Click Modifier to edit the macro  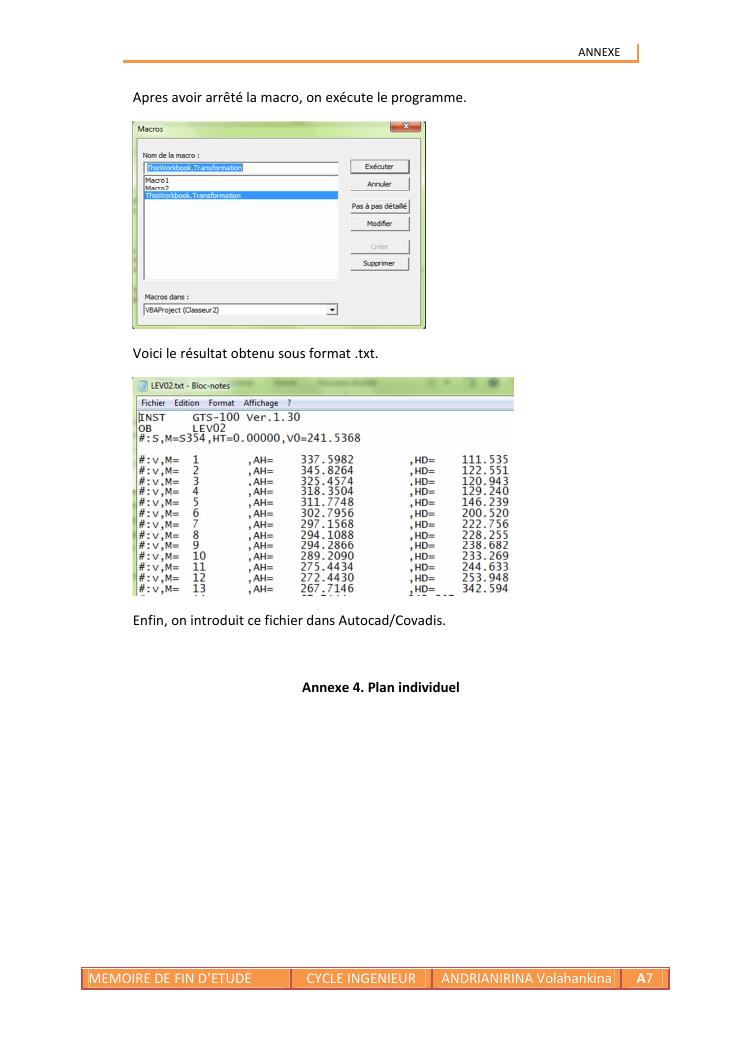pos(379,224)
